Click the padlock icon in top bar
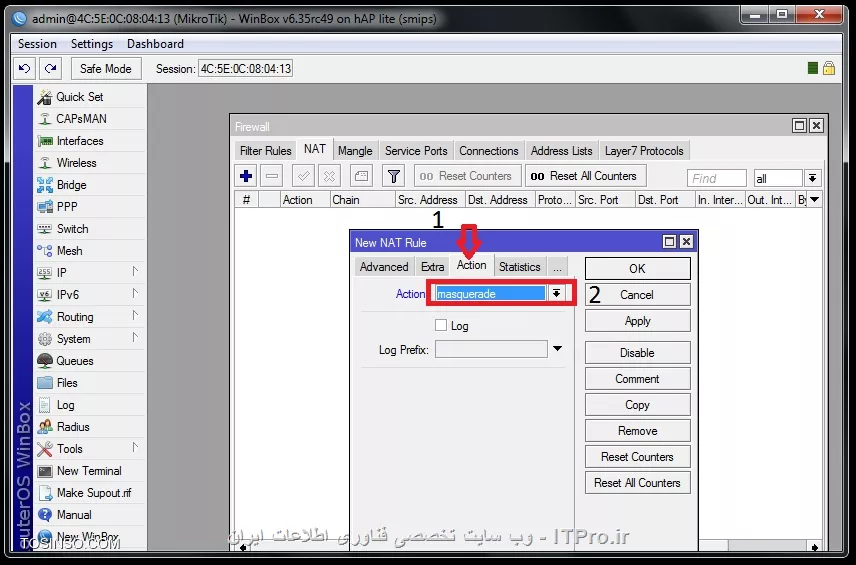The width and height of the screenshot is (856, 565). pos(829,68)
